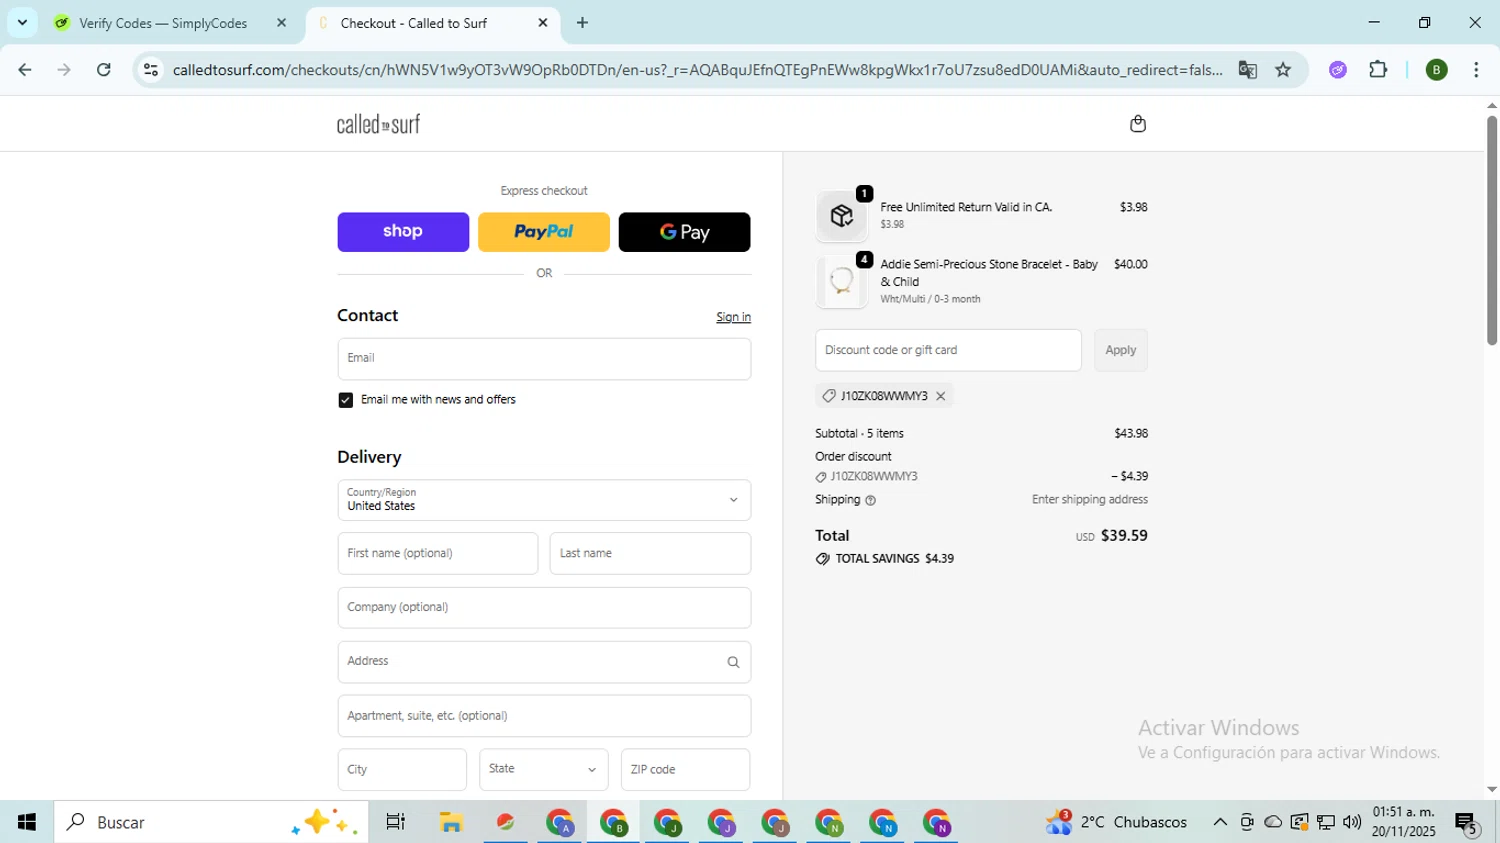The width and height of the screenshot is (1500, 843).
Task: Click the page vertical scrollbar
Action: click(1491, 230)
